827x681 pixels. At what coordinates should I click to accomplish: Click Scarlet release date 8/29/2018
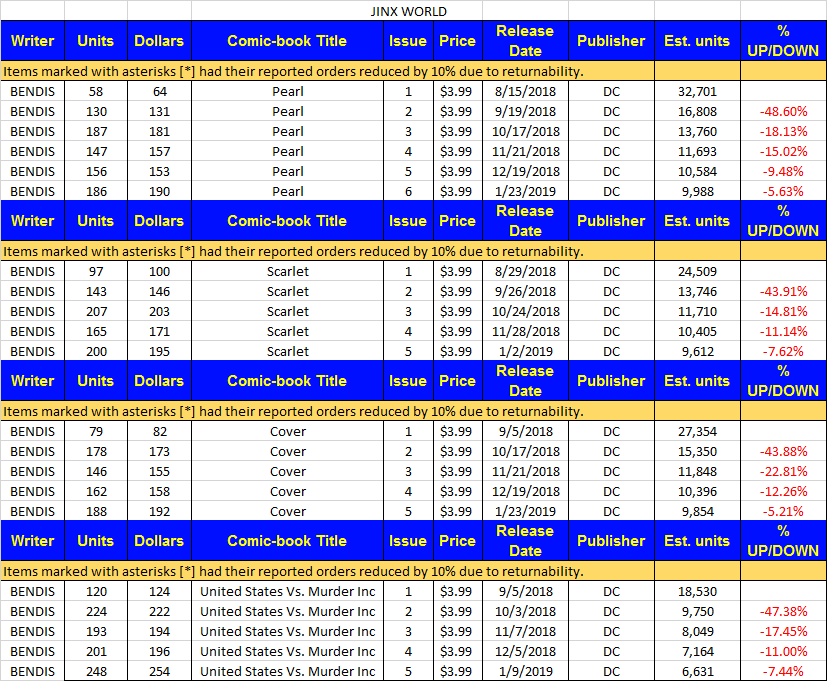click(525, 271)
